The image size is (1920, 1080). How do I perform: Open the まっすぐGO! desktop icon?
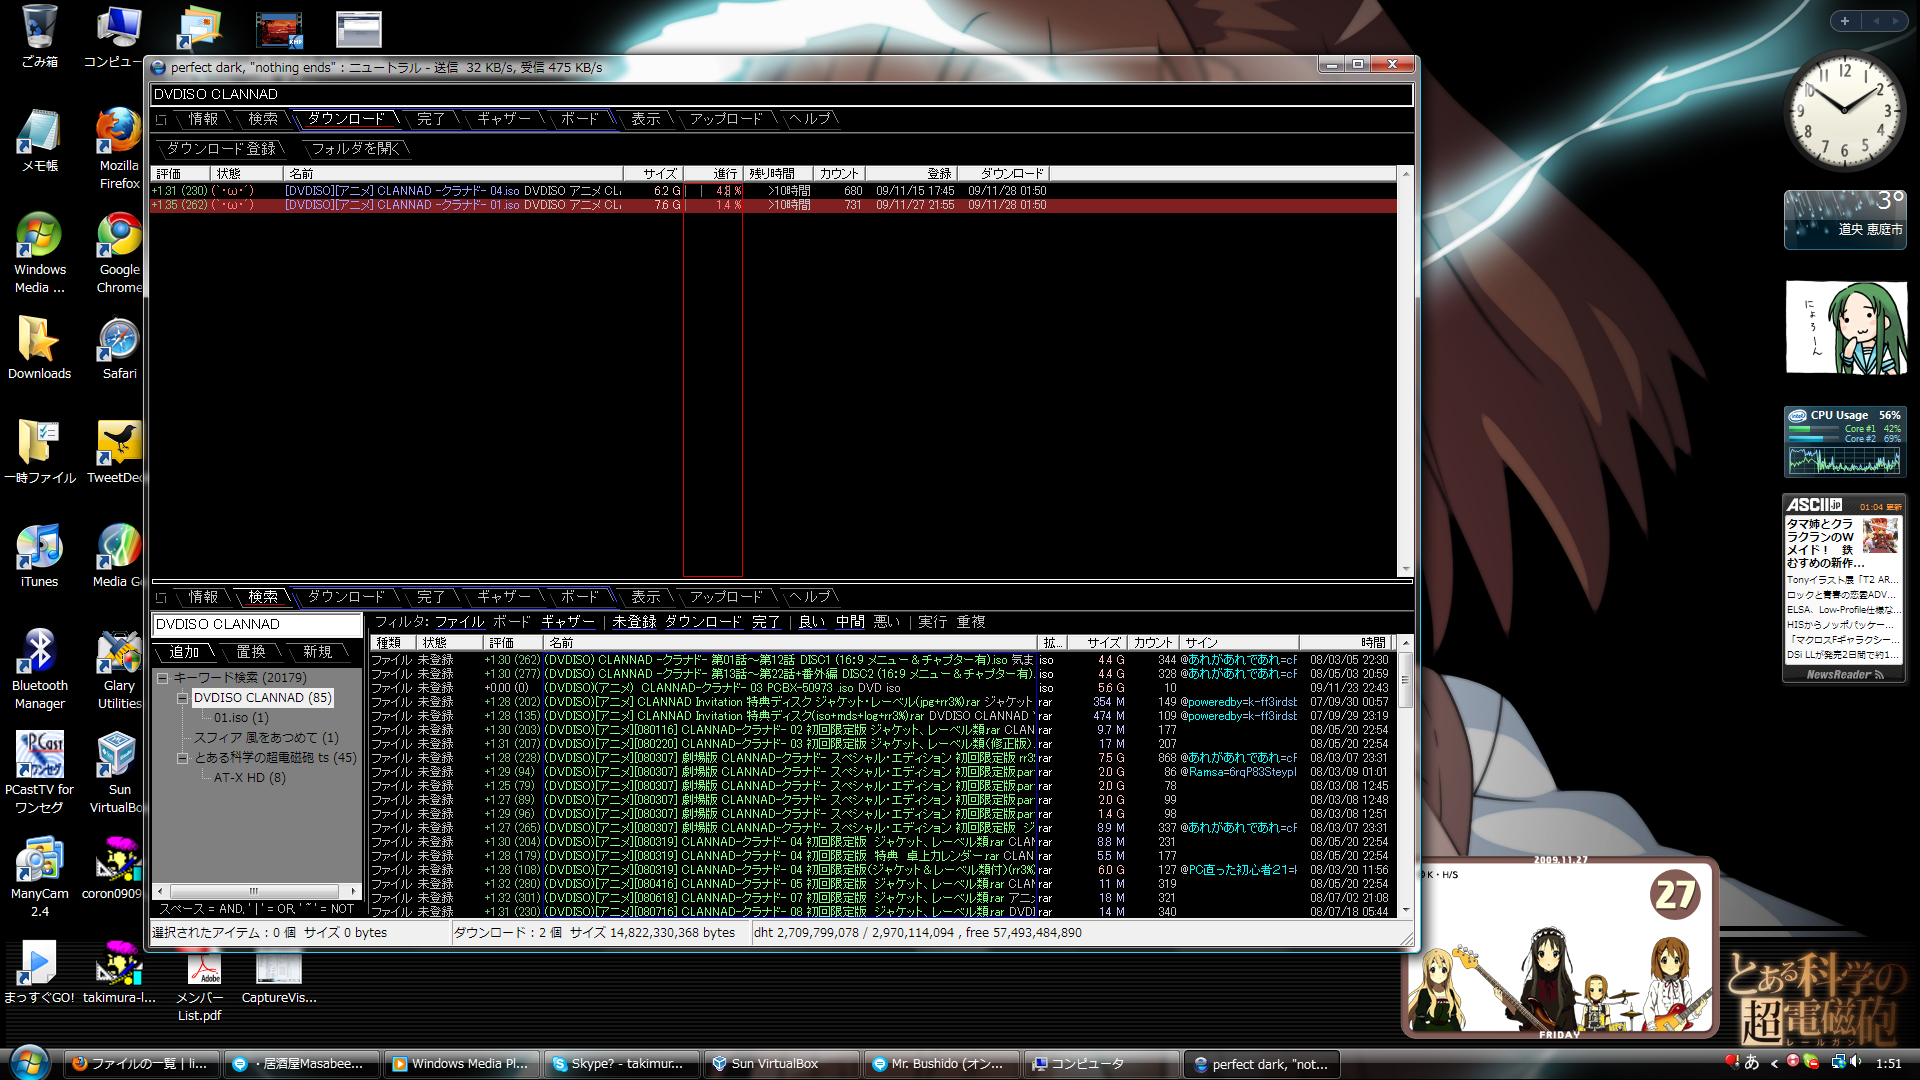pos(40,972)
